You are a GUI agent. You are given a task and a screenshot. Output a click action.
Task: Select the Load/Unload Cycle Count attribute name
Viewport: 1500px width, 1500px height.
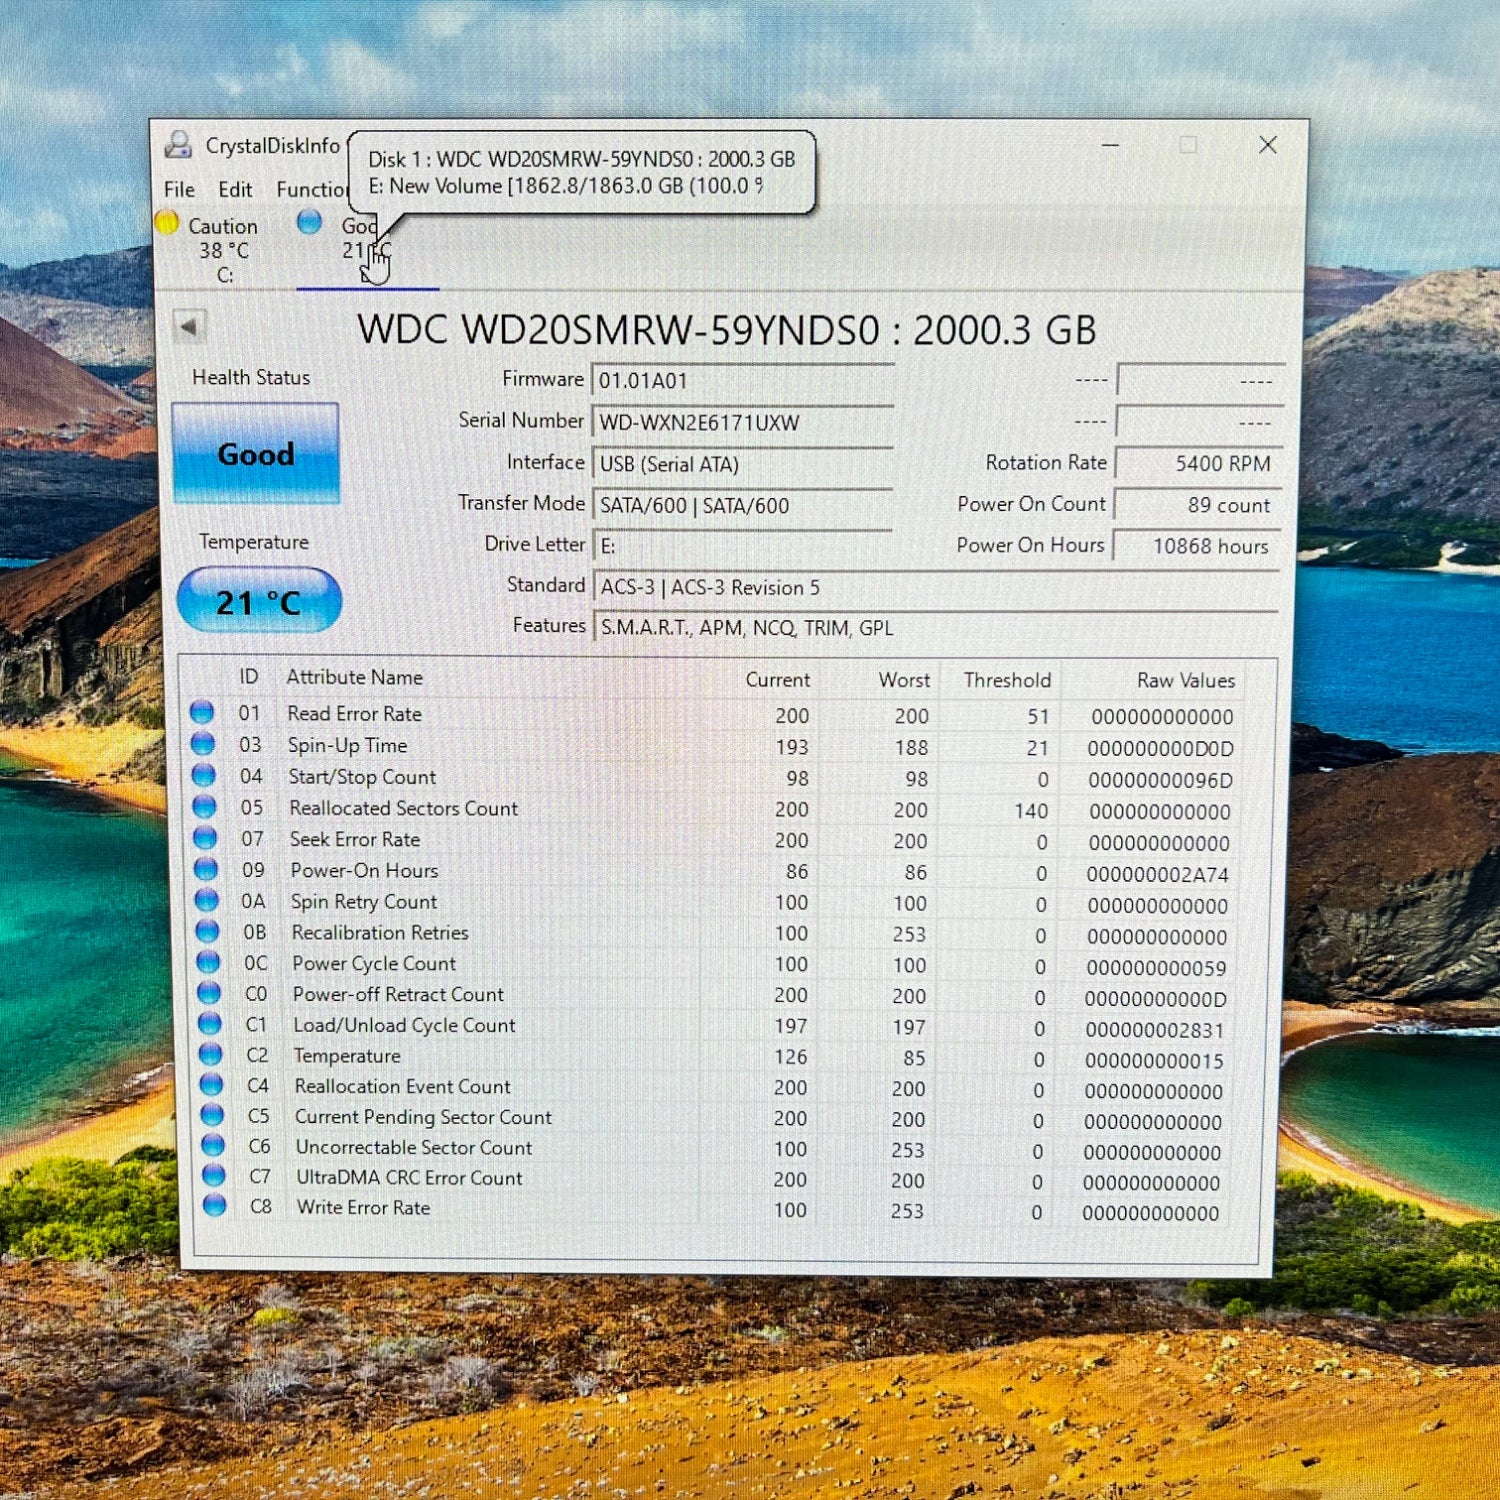pos(404,1025)
